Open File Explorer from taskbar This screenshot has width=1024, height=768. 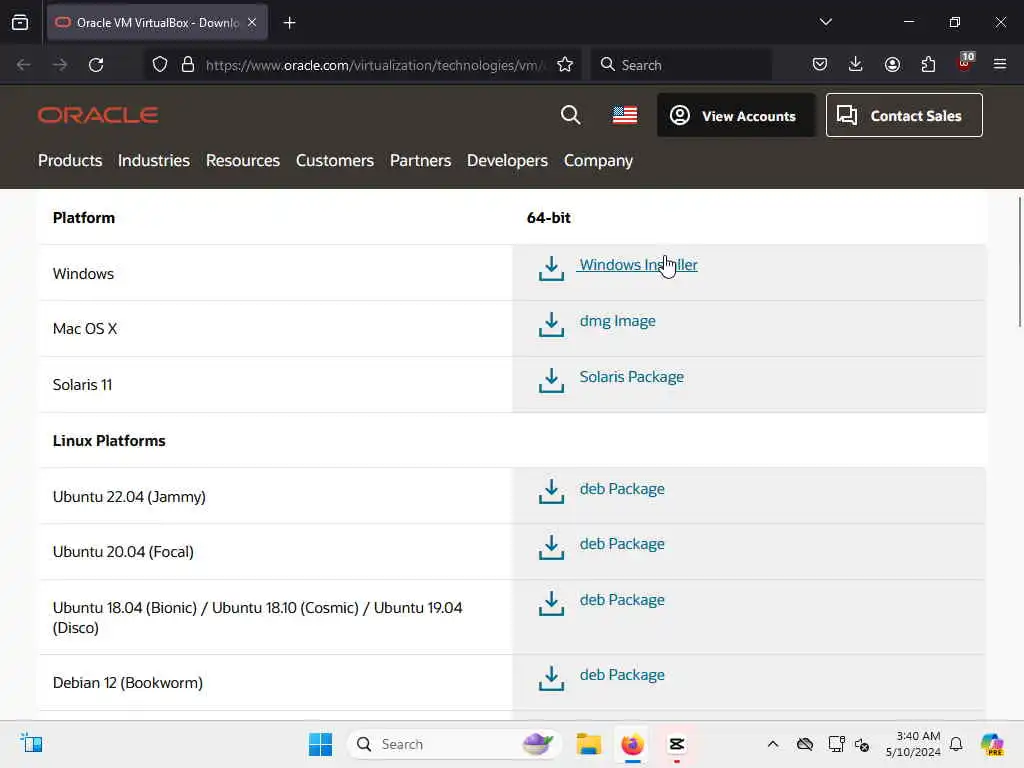pos(588,744)
